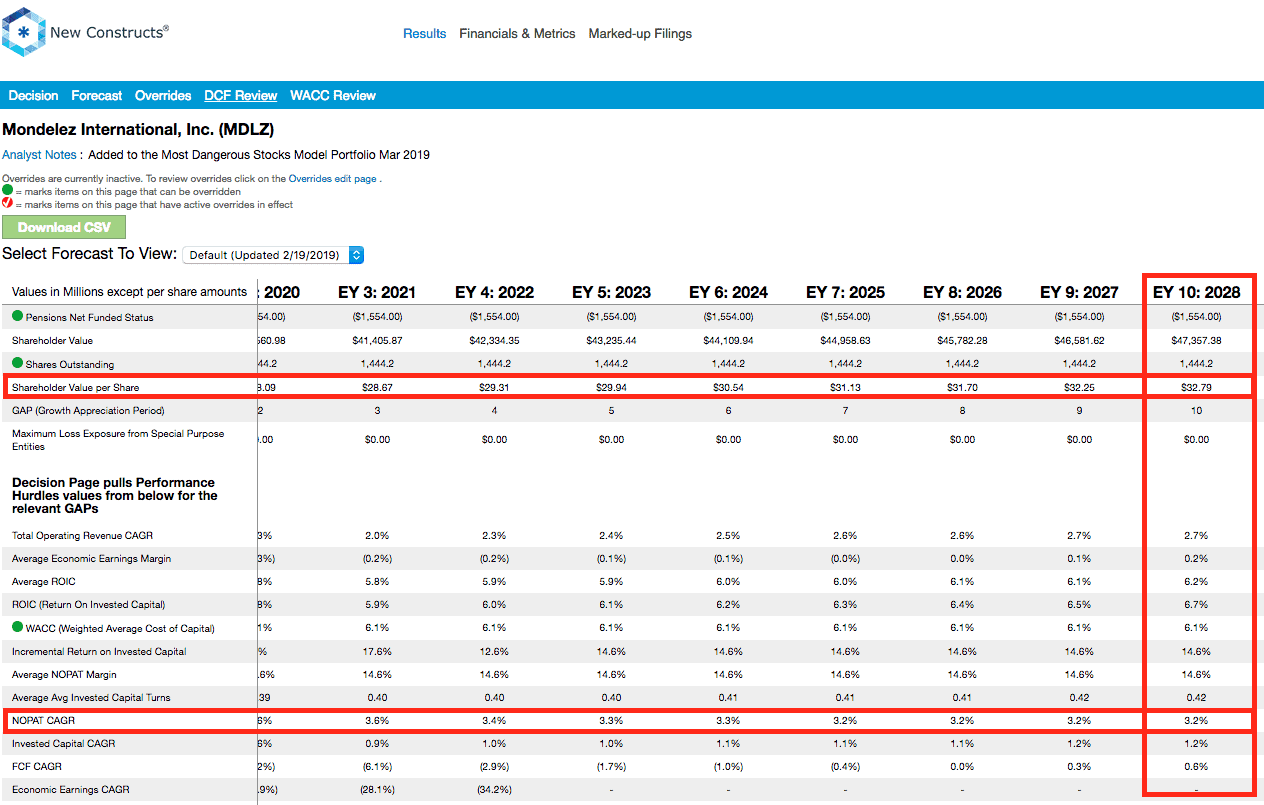Select the (28.1%) Economic Earnings CAGR value
The image size is (1264, 805).
tap(377, 790)
